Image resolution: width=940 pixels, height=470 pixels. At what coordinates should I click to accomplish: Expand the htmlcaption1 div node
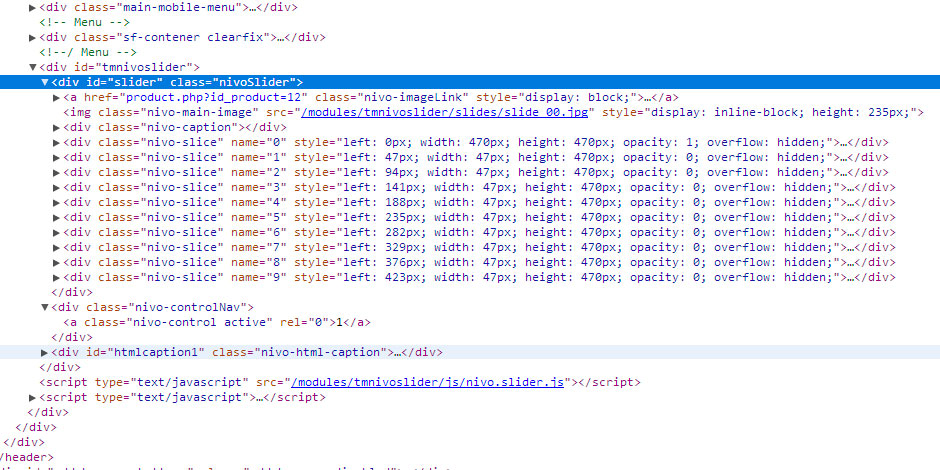[44, 352]
